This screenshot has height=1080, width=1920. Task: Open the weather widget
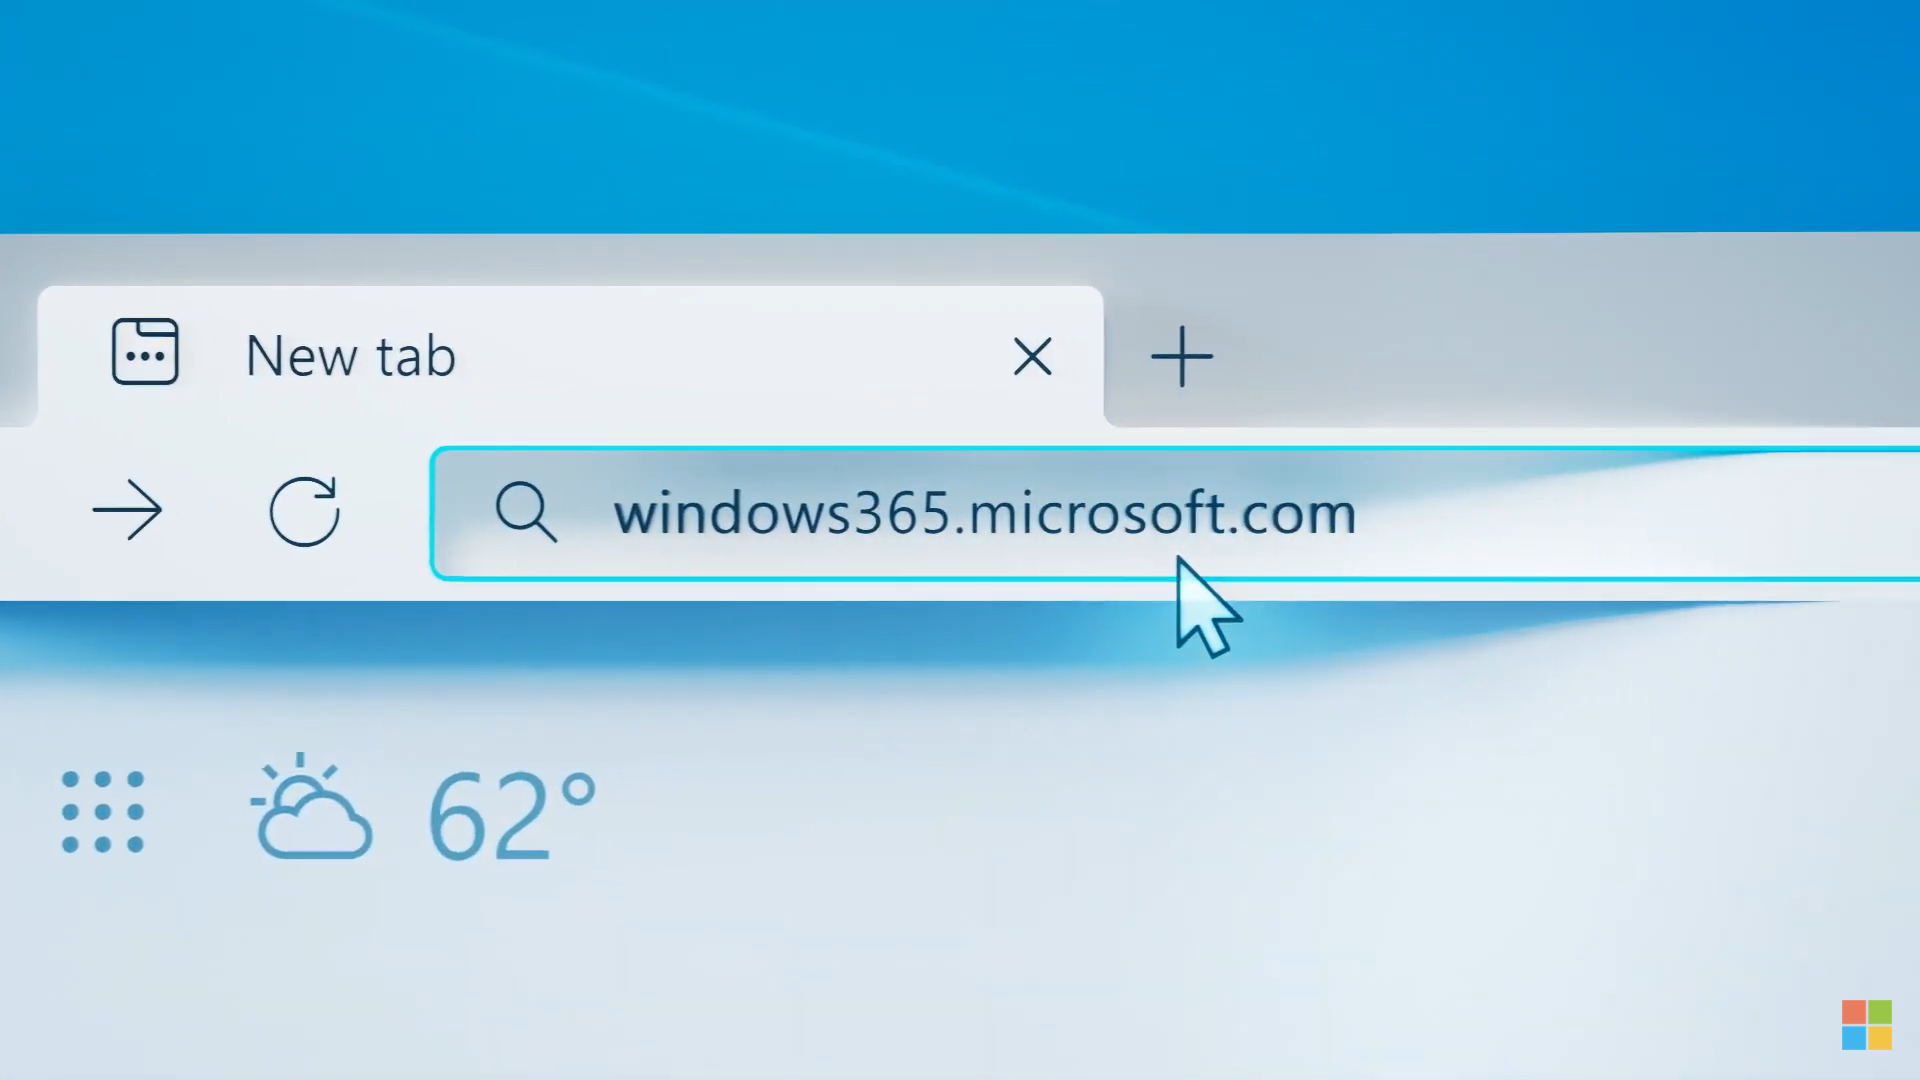pos(400,810)
